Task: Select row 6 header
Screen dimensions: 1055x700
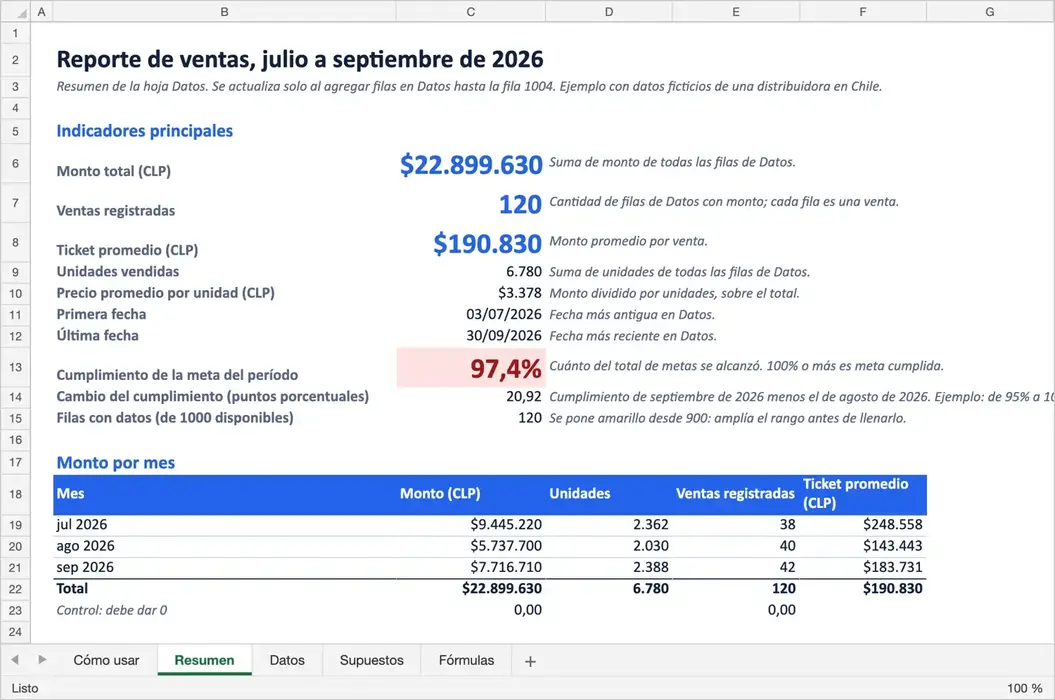Action: pyautogui.click(x=15, y=164)
